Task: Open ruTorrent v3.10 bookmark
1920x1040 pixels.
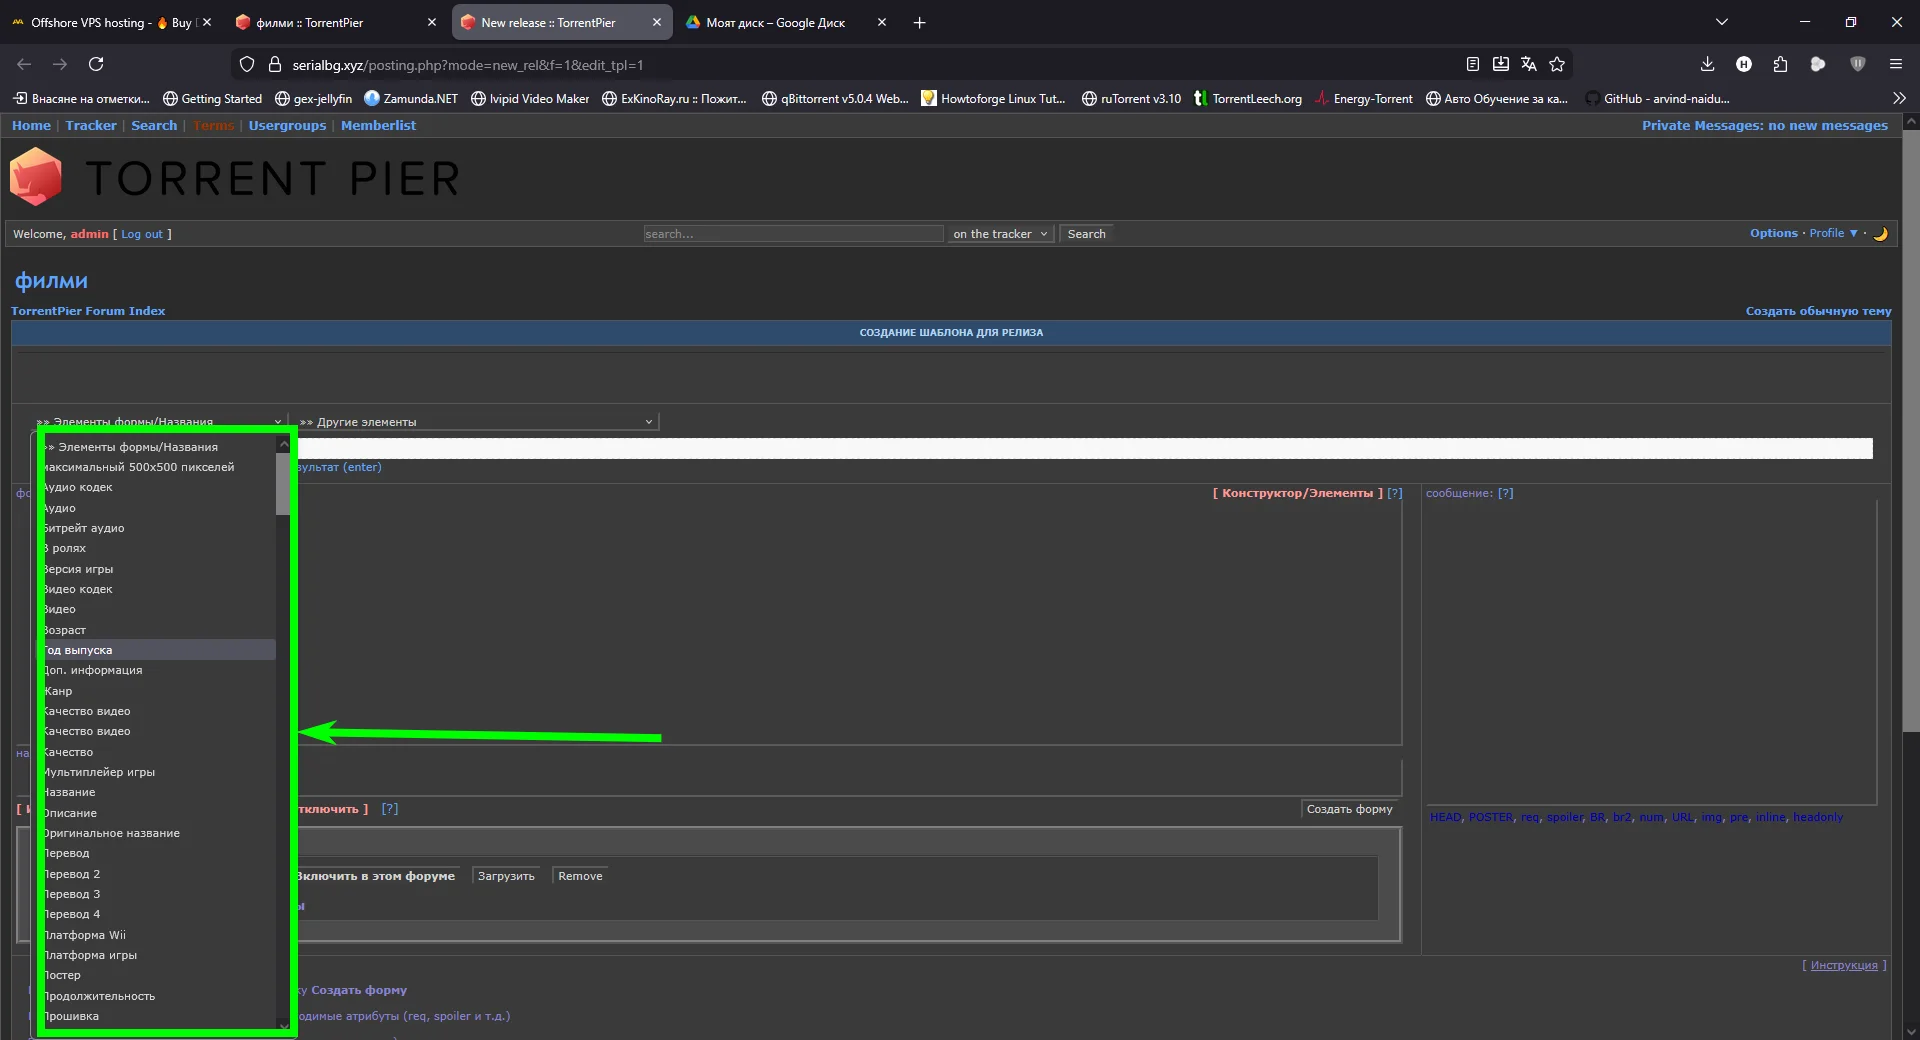Action: (x=1131, y=98)
